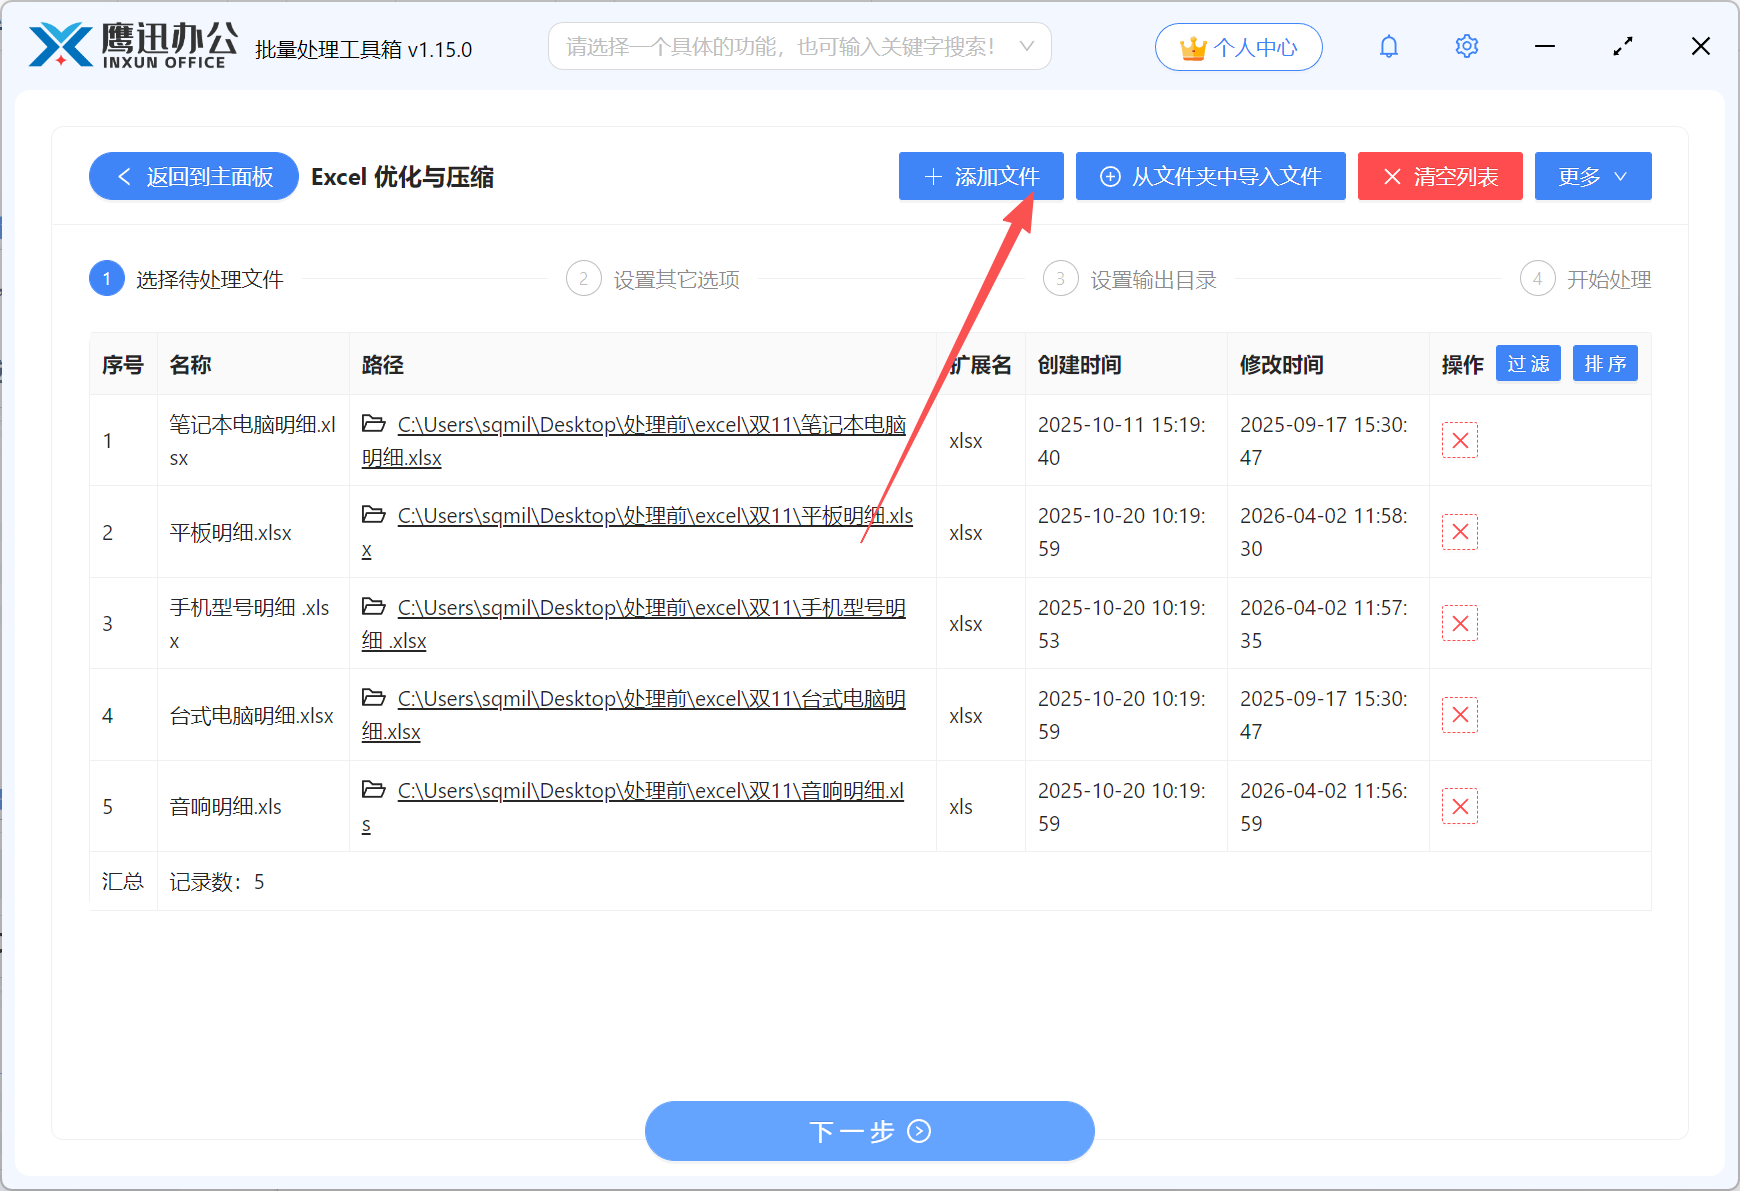
Task: Click the fullscreen expand icon
Action: point(1622,46)
